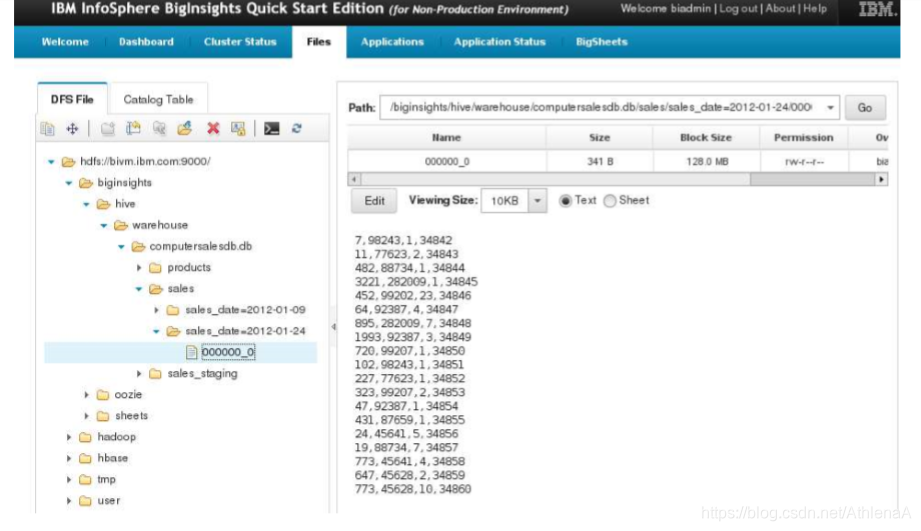The image size is (921, 531).
Task: Click the Log out link
Action: 738,9
